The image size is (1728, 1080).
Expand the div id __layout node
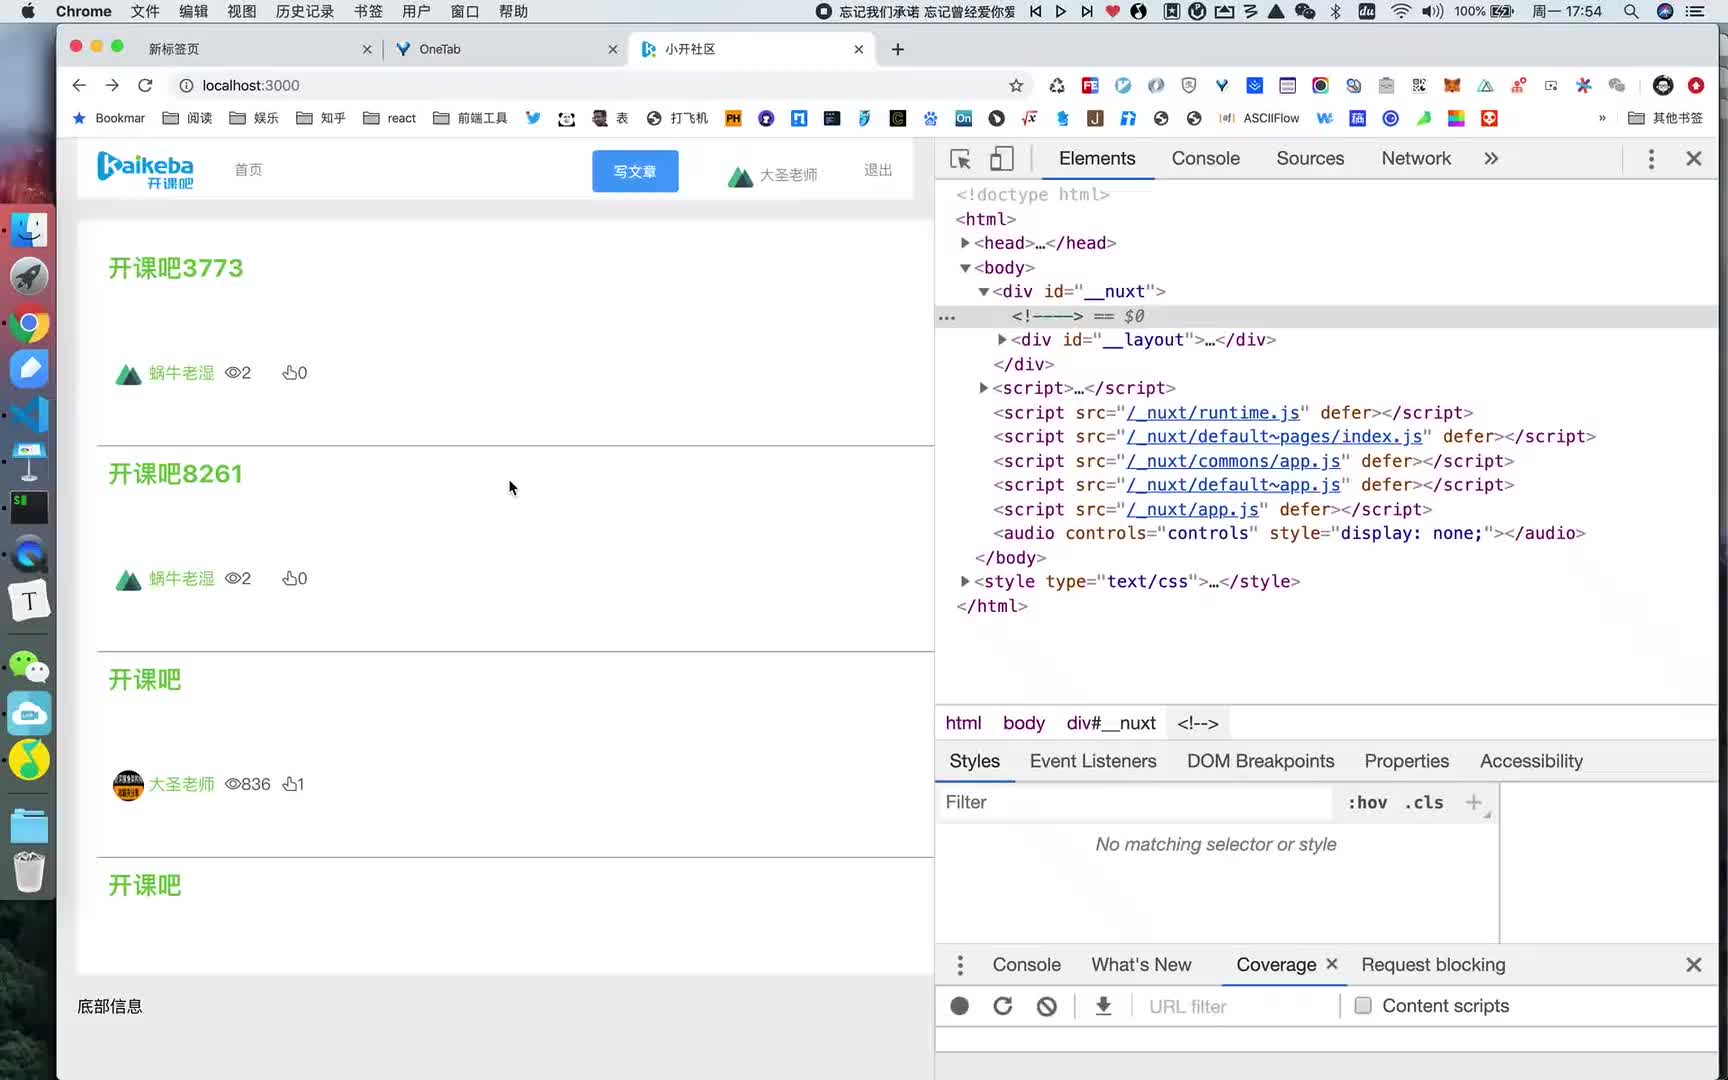pos(1002,340)
